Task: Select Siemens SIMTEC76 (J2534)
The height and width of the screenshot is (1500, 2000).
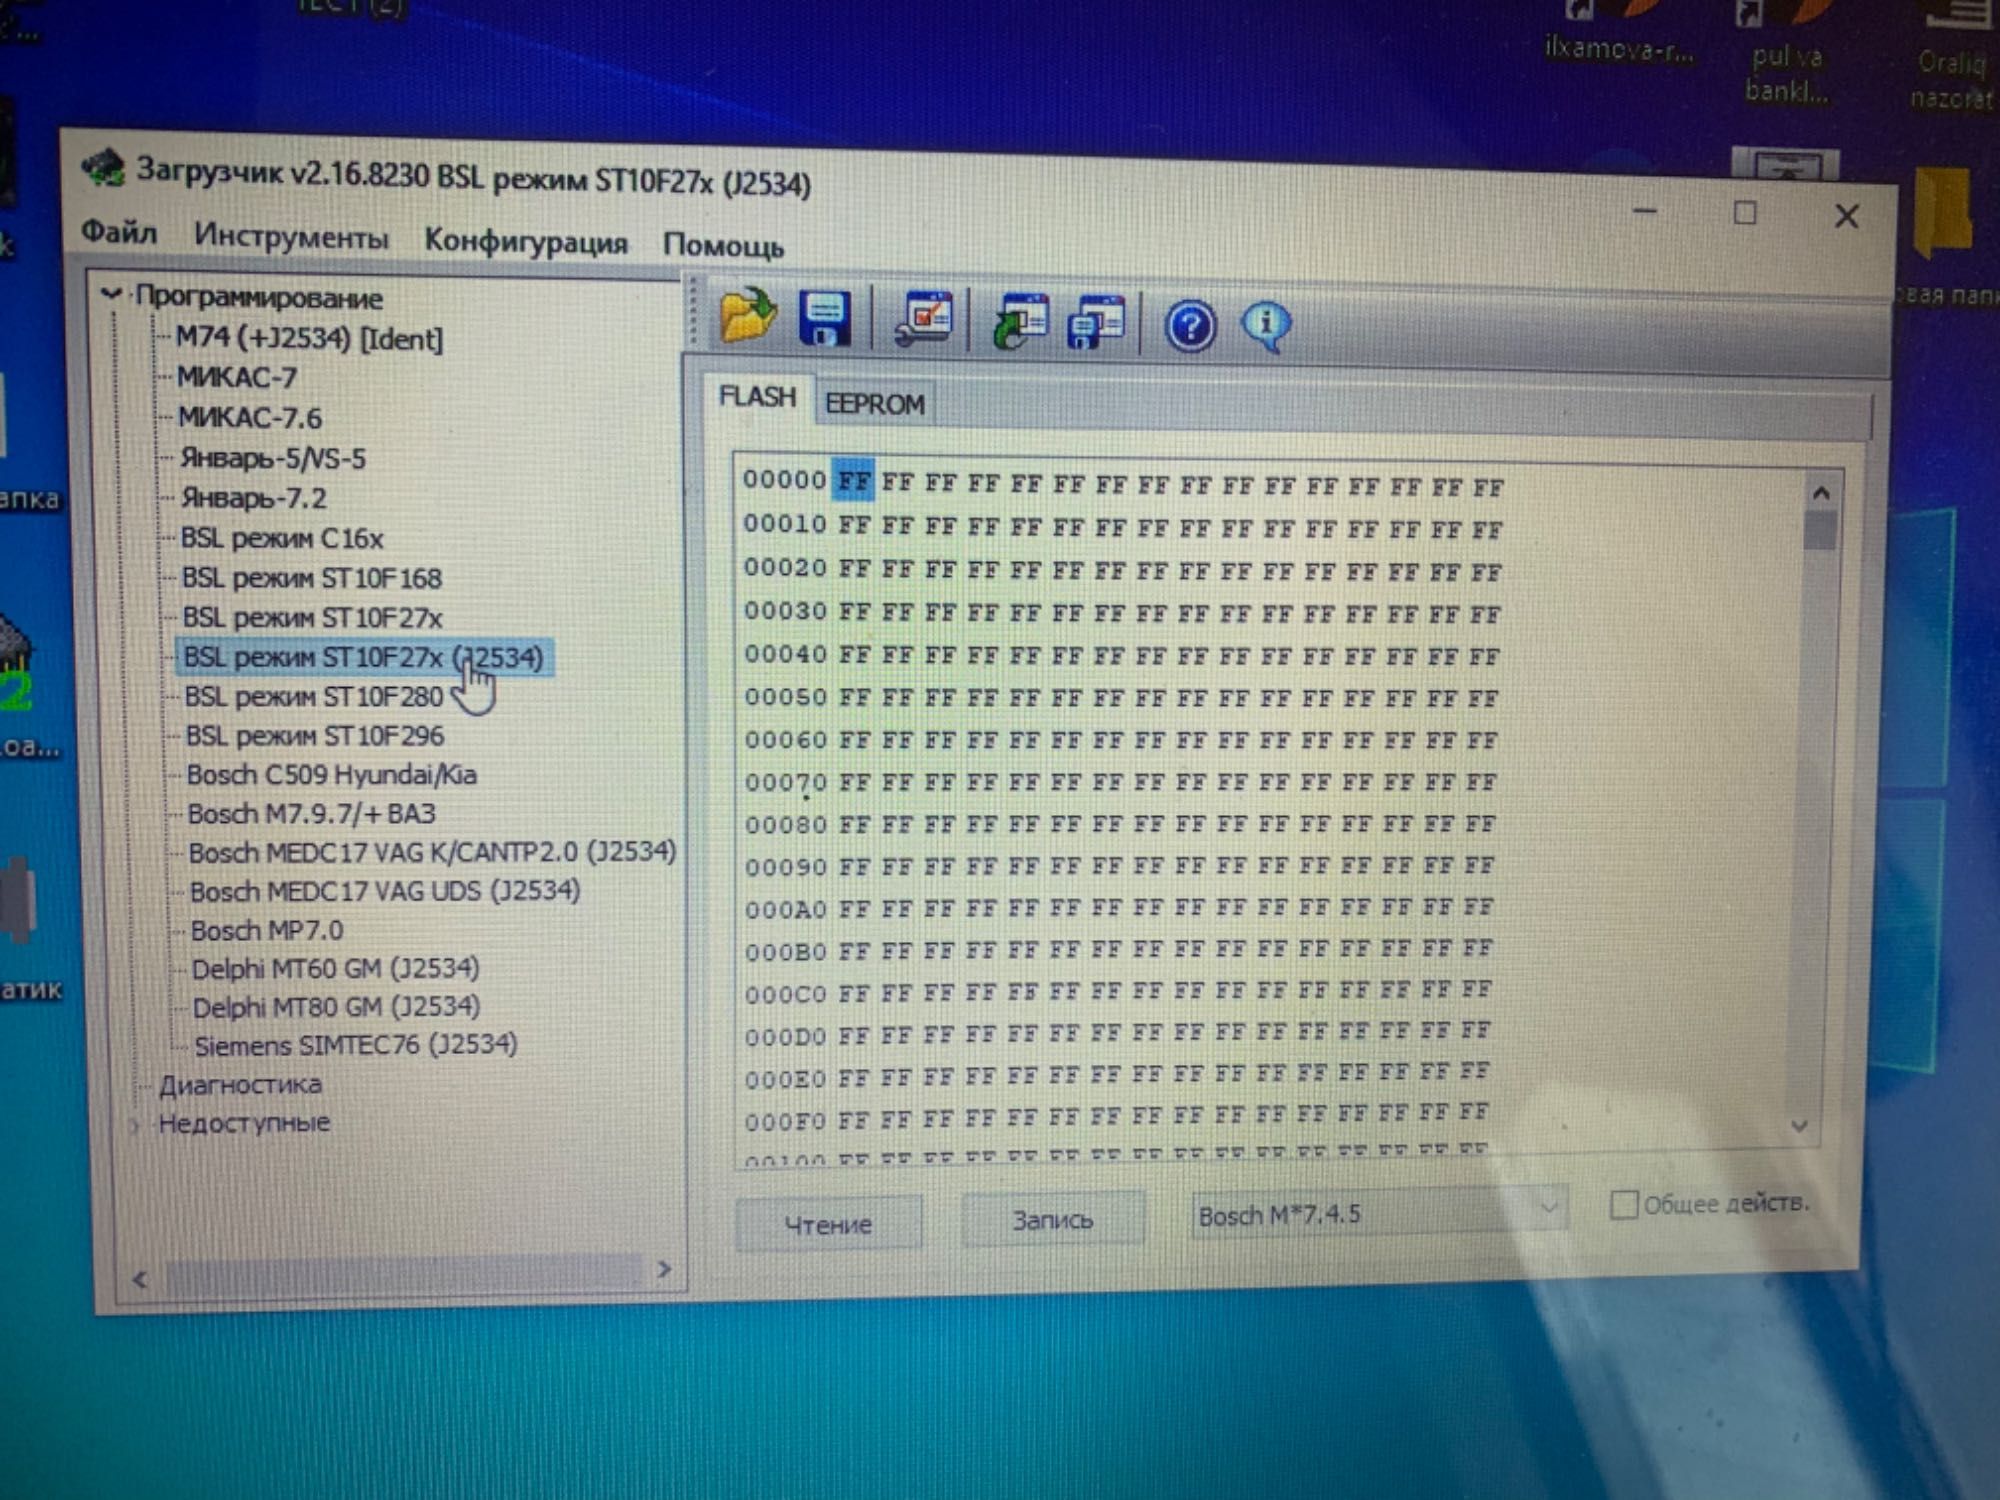Action: [x=356, y=1045]
